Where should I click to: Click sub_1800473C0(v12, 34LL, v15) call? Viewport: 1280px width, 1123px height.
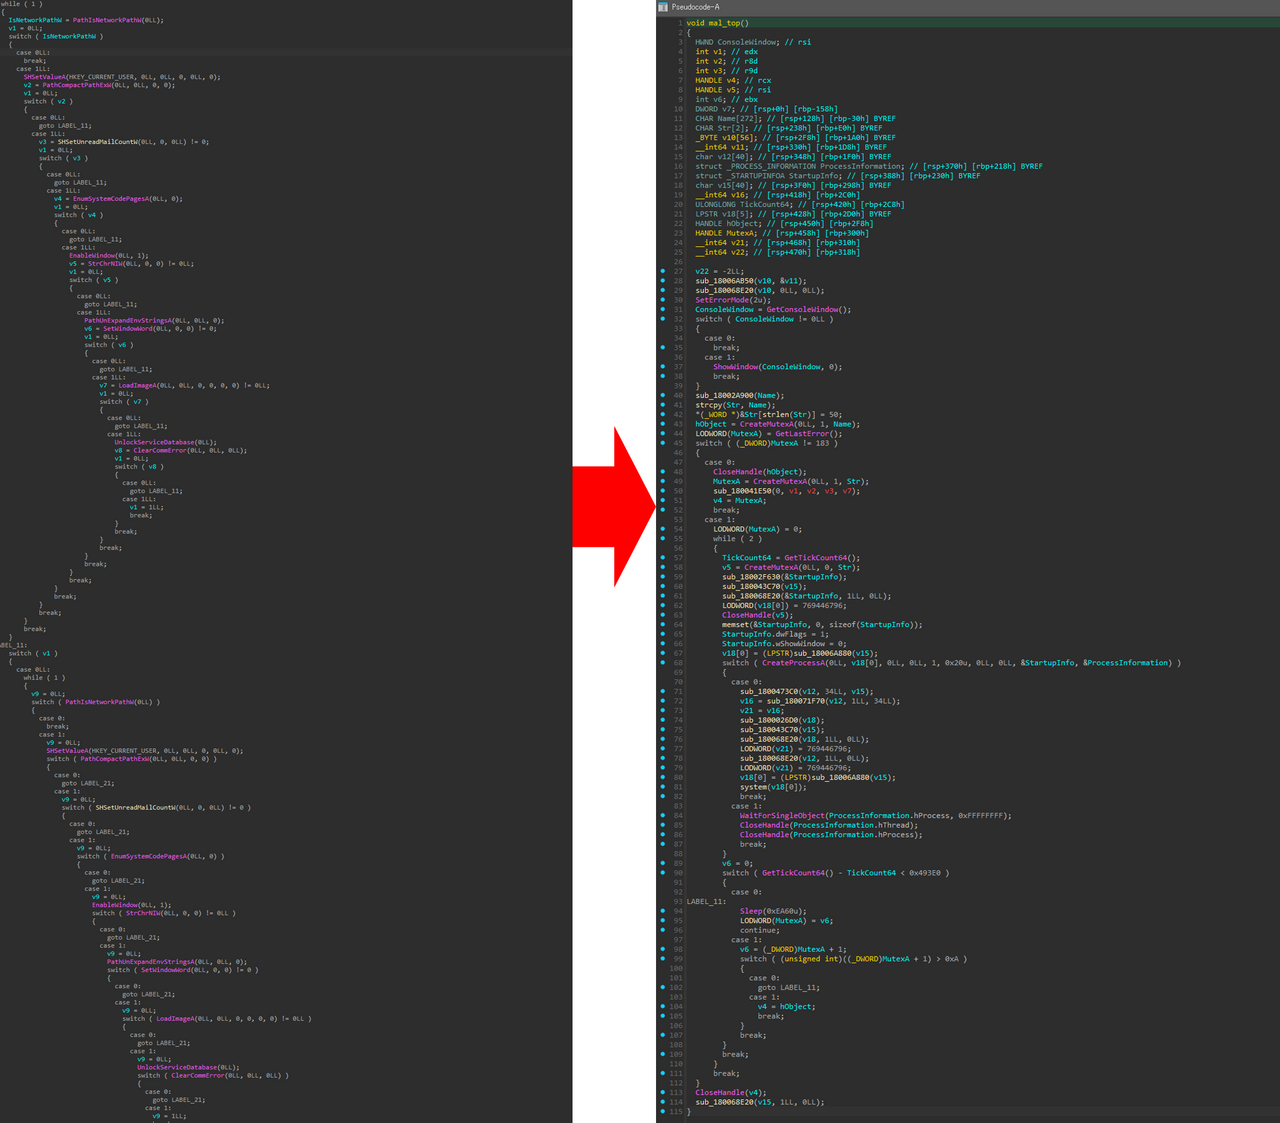(x=806, y=692)
